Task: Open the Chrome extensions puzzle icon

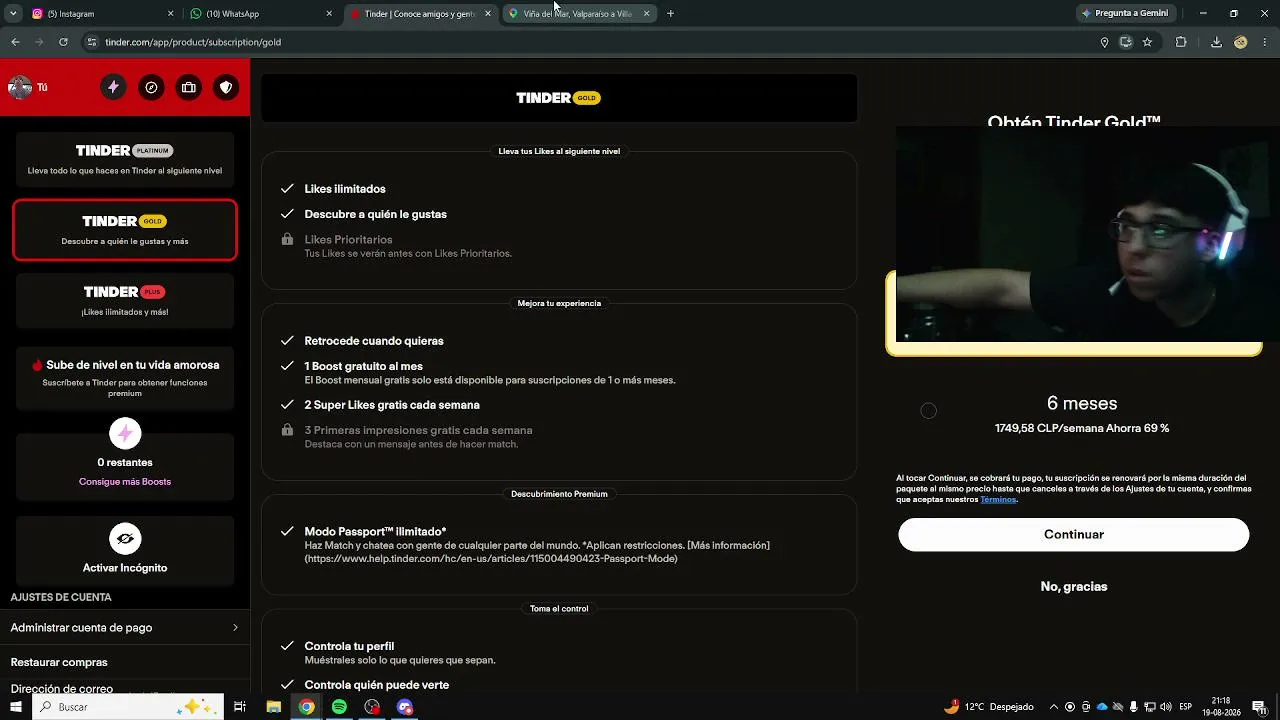Action: coord(1181,42)
